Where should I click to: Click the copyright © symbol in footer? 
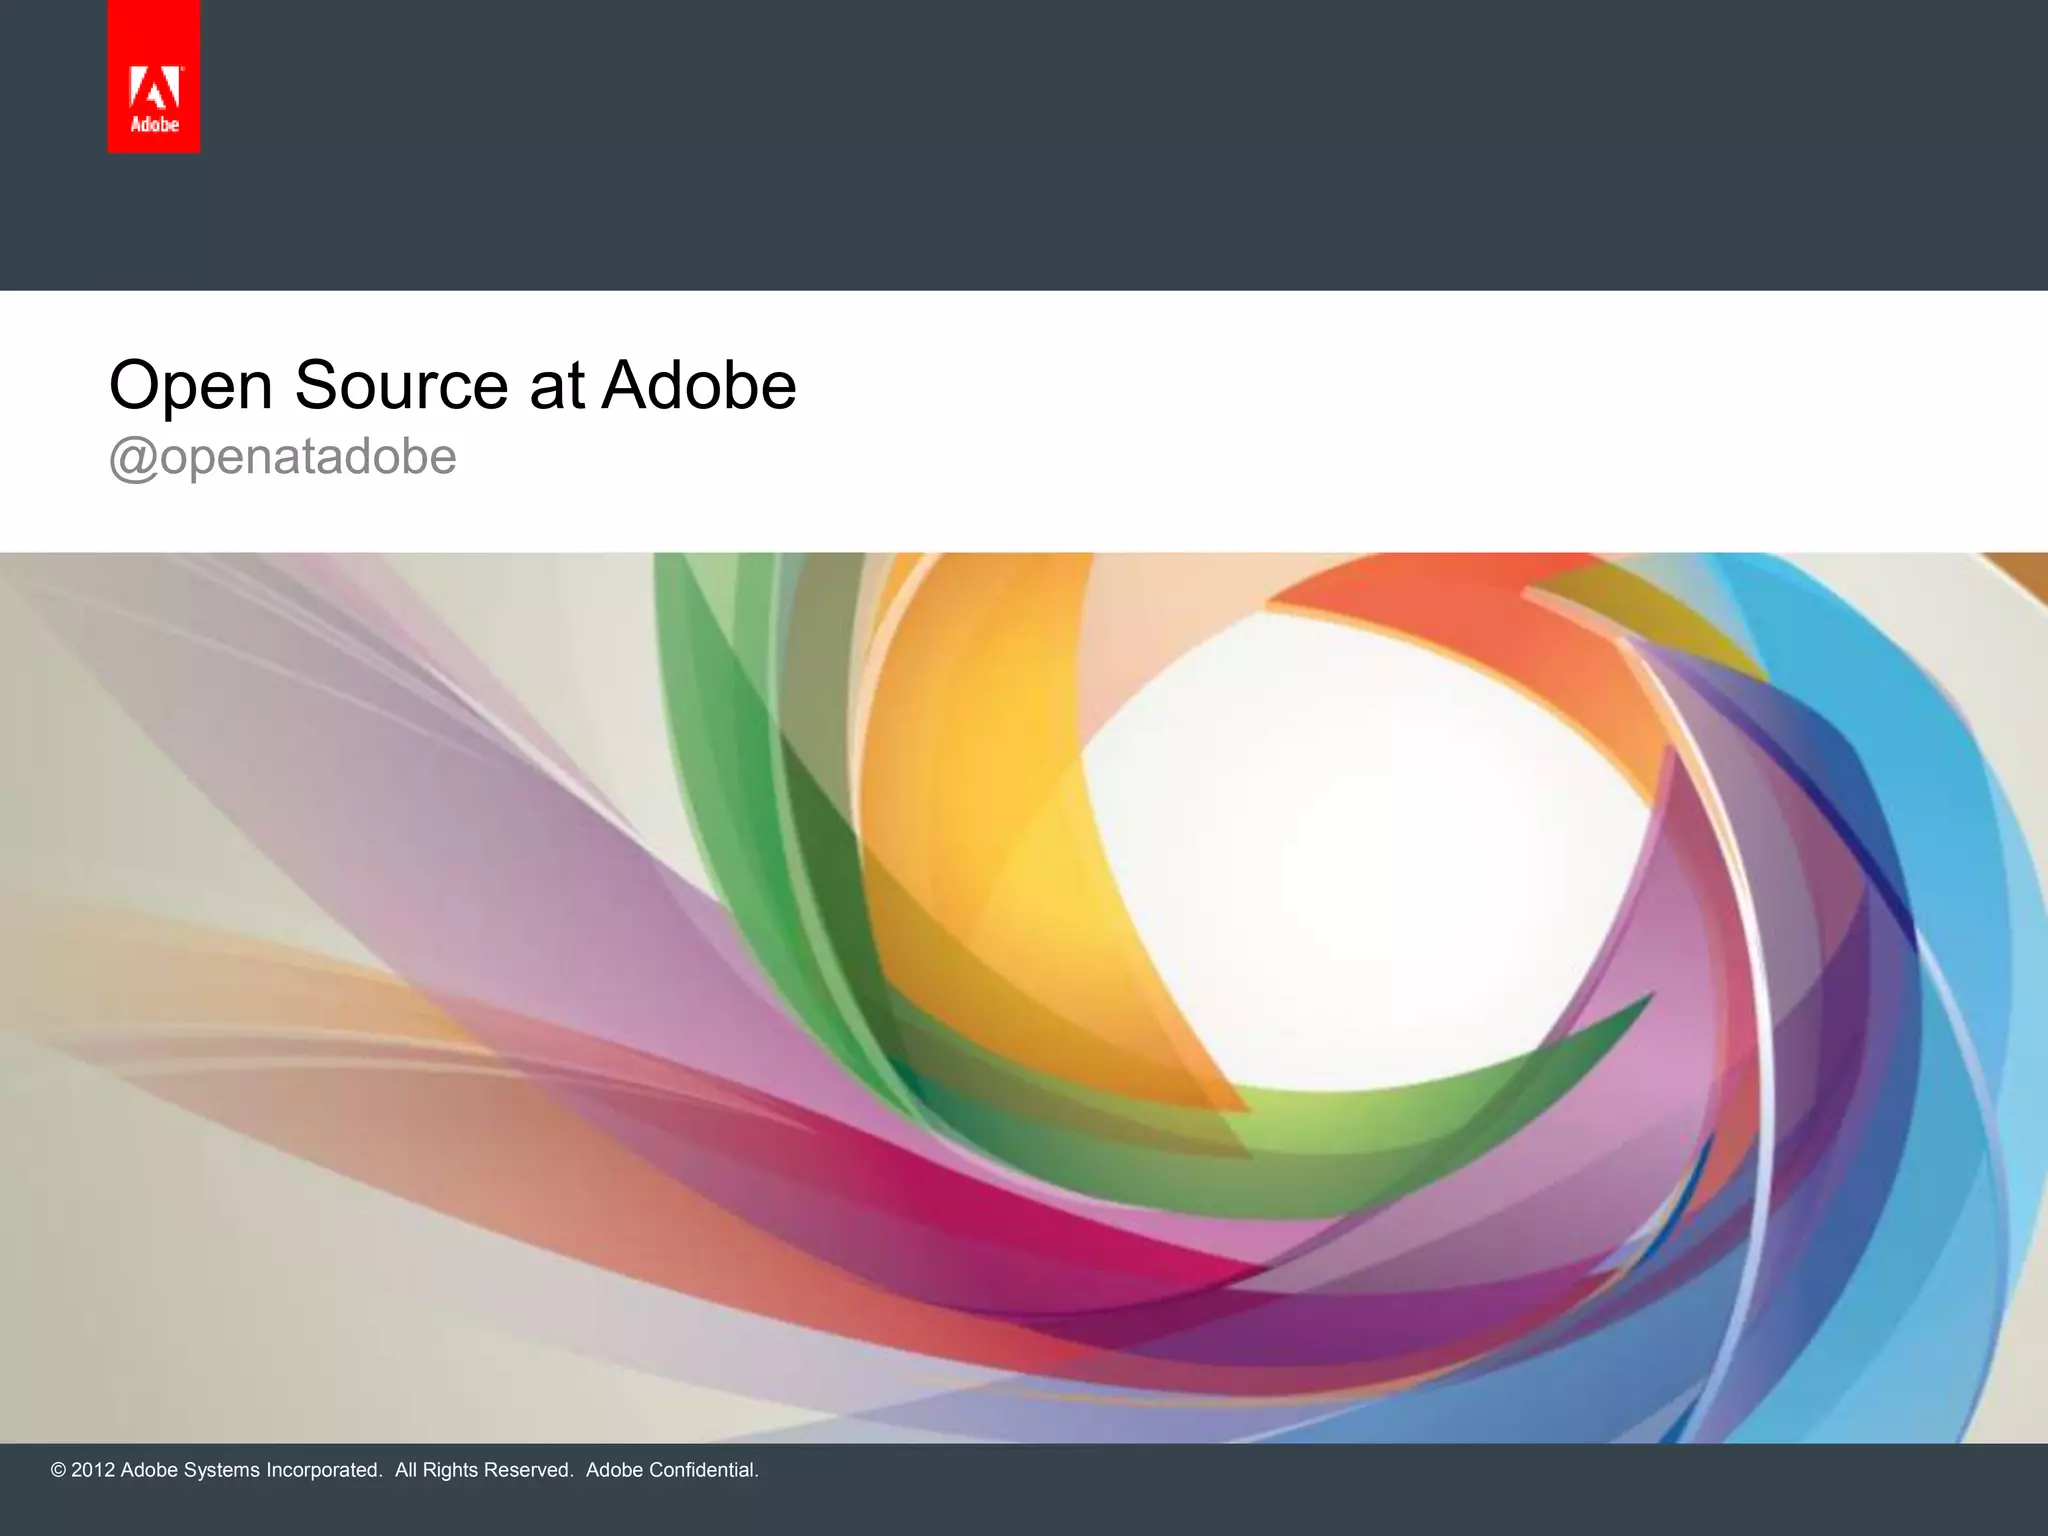click(58, 1470)
